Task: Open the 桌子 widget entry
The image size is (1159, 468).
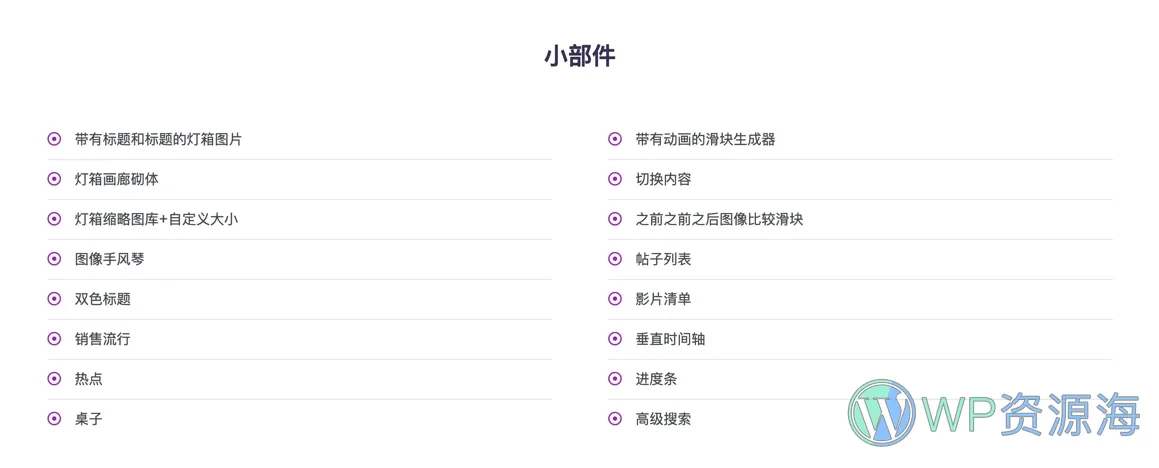Action: [x=88, y=419]
